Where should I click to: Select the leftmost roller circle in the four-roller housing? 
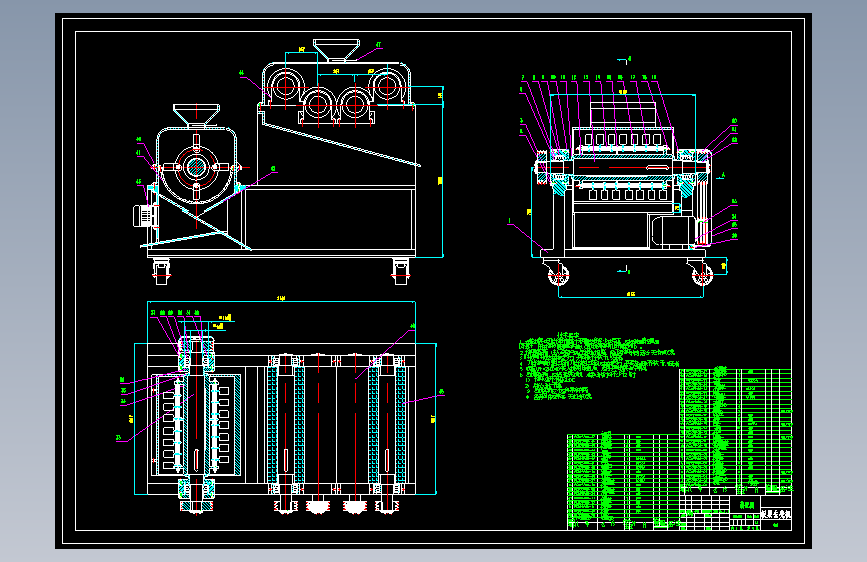point(285,87)
